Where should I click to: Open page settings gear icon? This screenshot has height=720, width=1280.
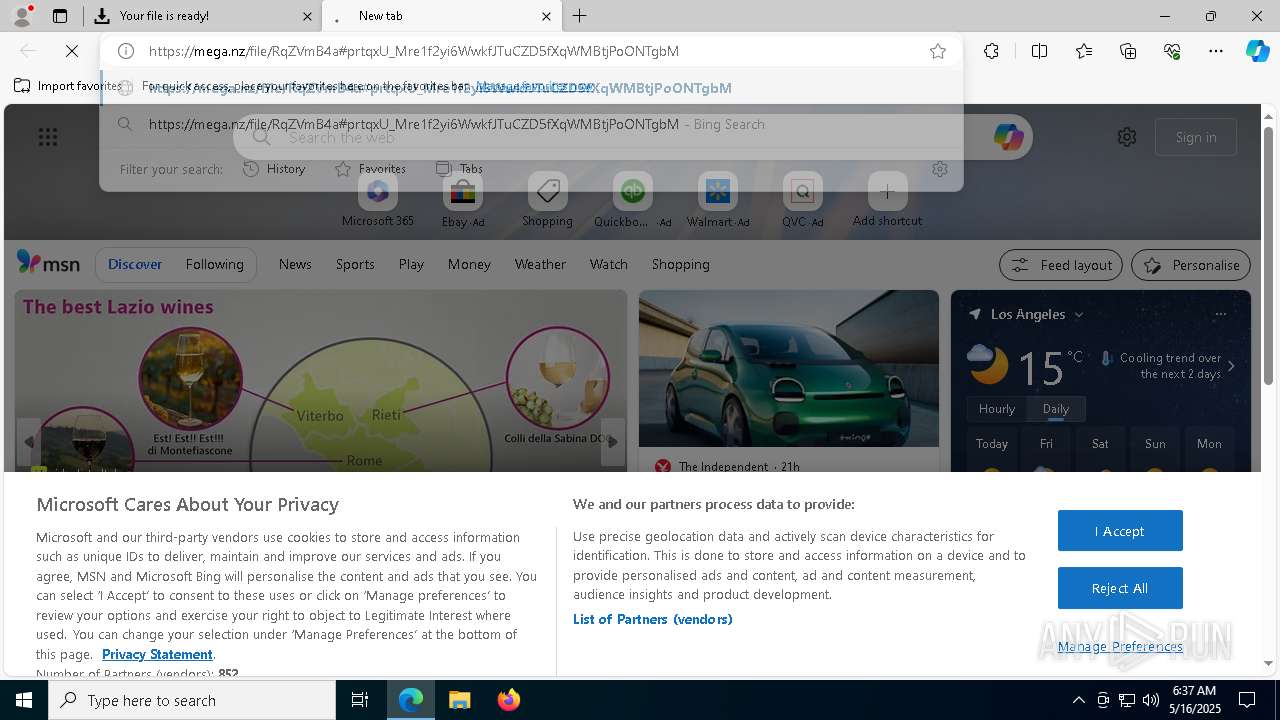[x=1127, y=137]
